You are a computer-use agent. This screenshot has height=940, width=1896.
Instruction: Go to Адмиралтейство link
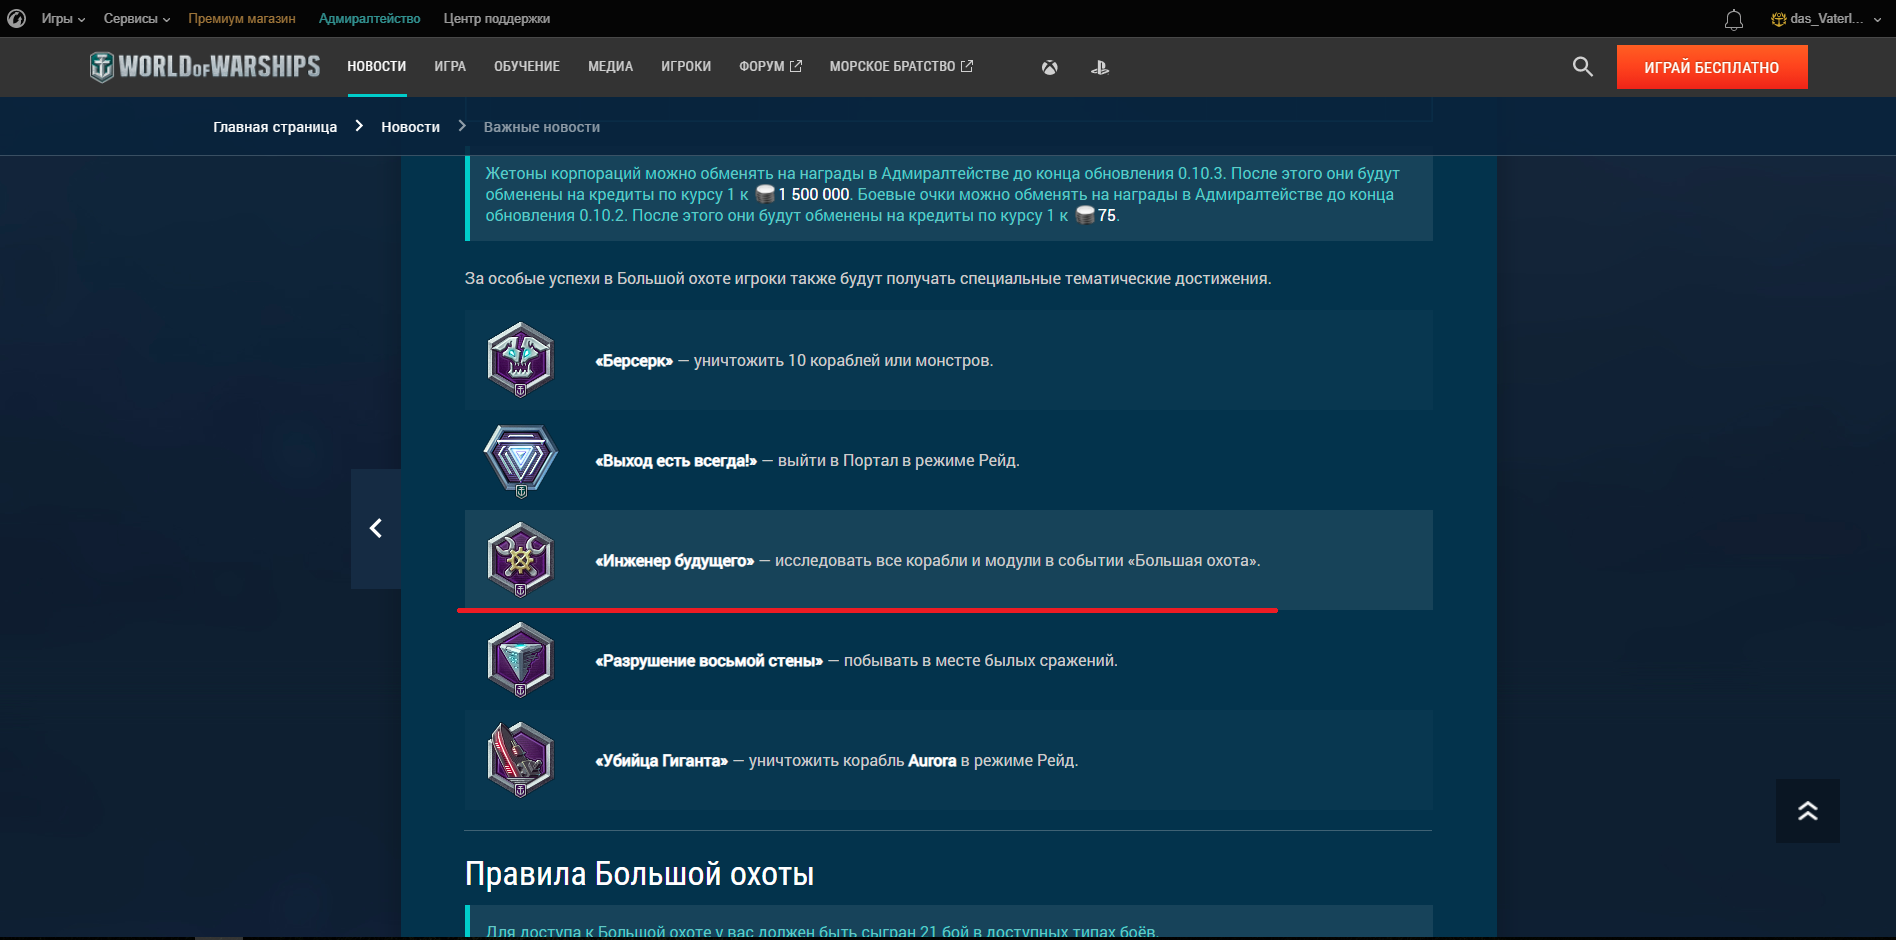coord(369,18)
